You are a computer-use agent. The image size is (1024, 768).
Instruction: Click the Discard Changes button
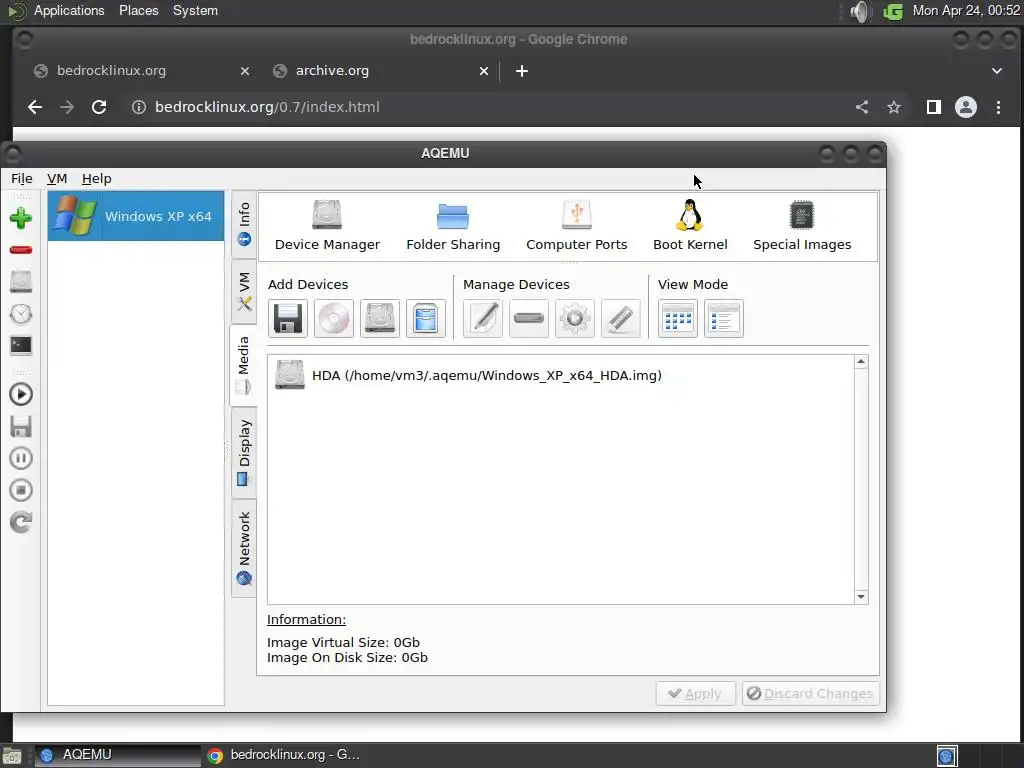point(810,694)
